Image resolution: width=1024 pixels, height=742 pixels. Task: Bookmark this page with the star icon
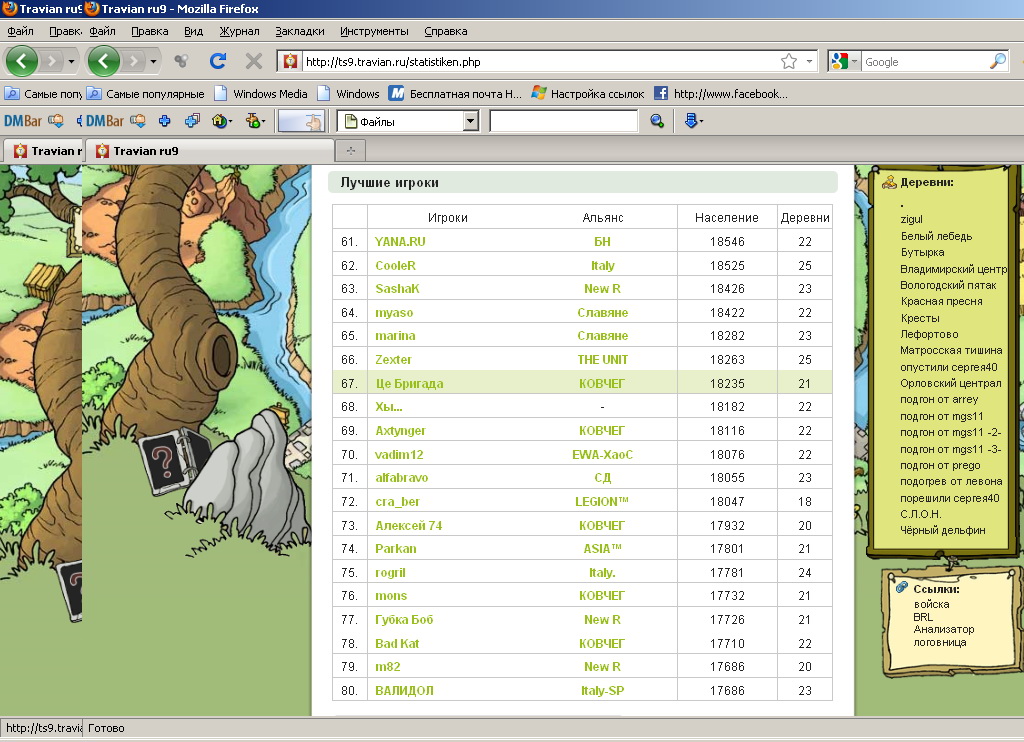coord(789,61)
